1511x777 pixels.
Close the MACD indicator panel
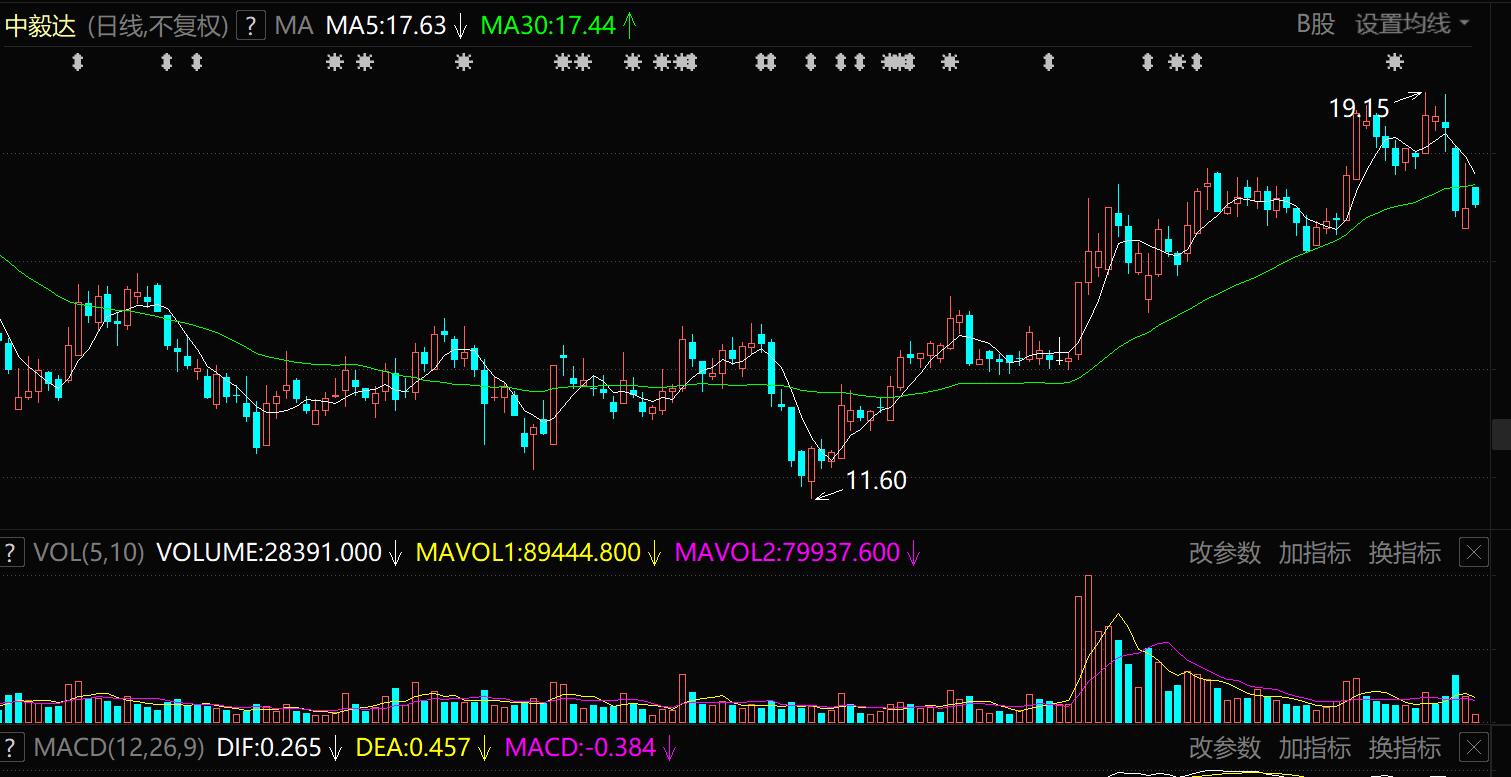tap(1474, 747)
